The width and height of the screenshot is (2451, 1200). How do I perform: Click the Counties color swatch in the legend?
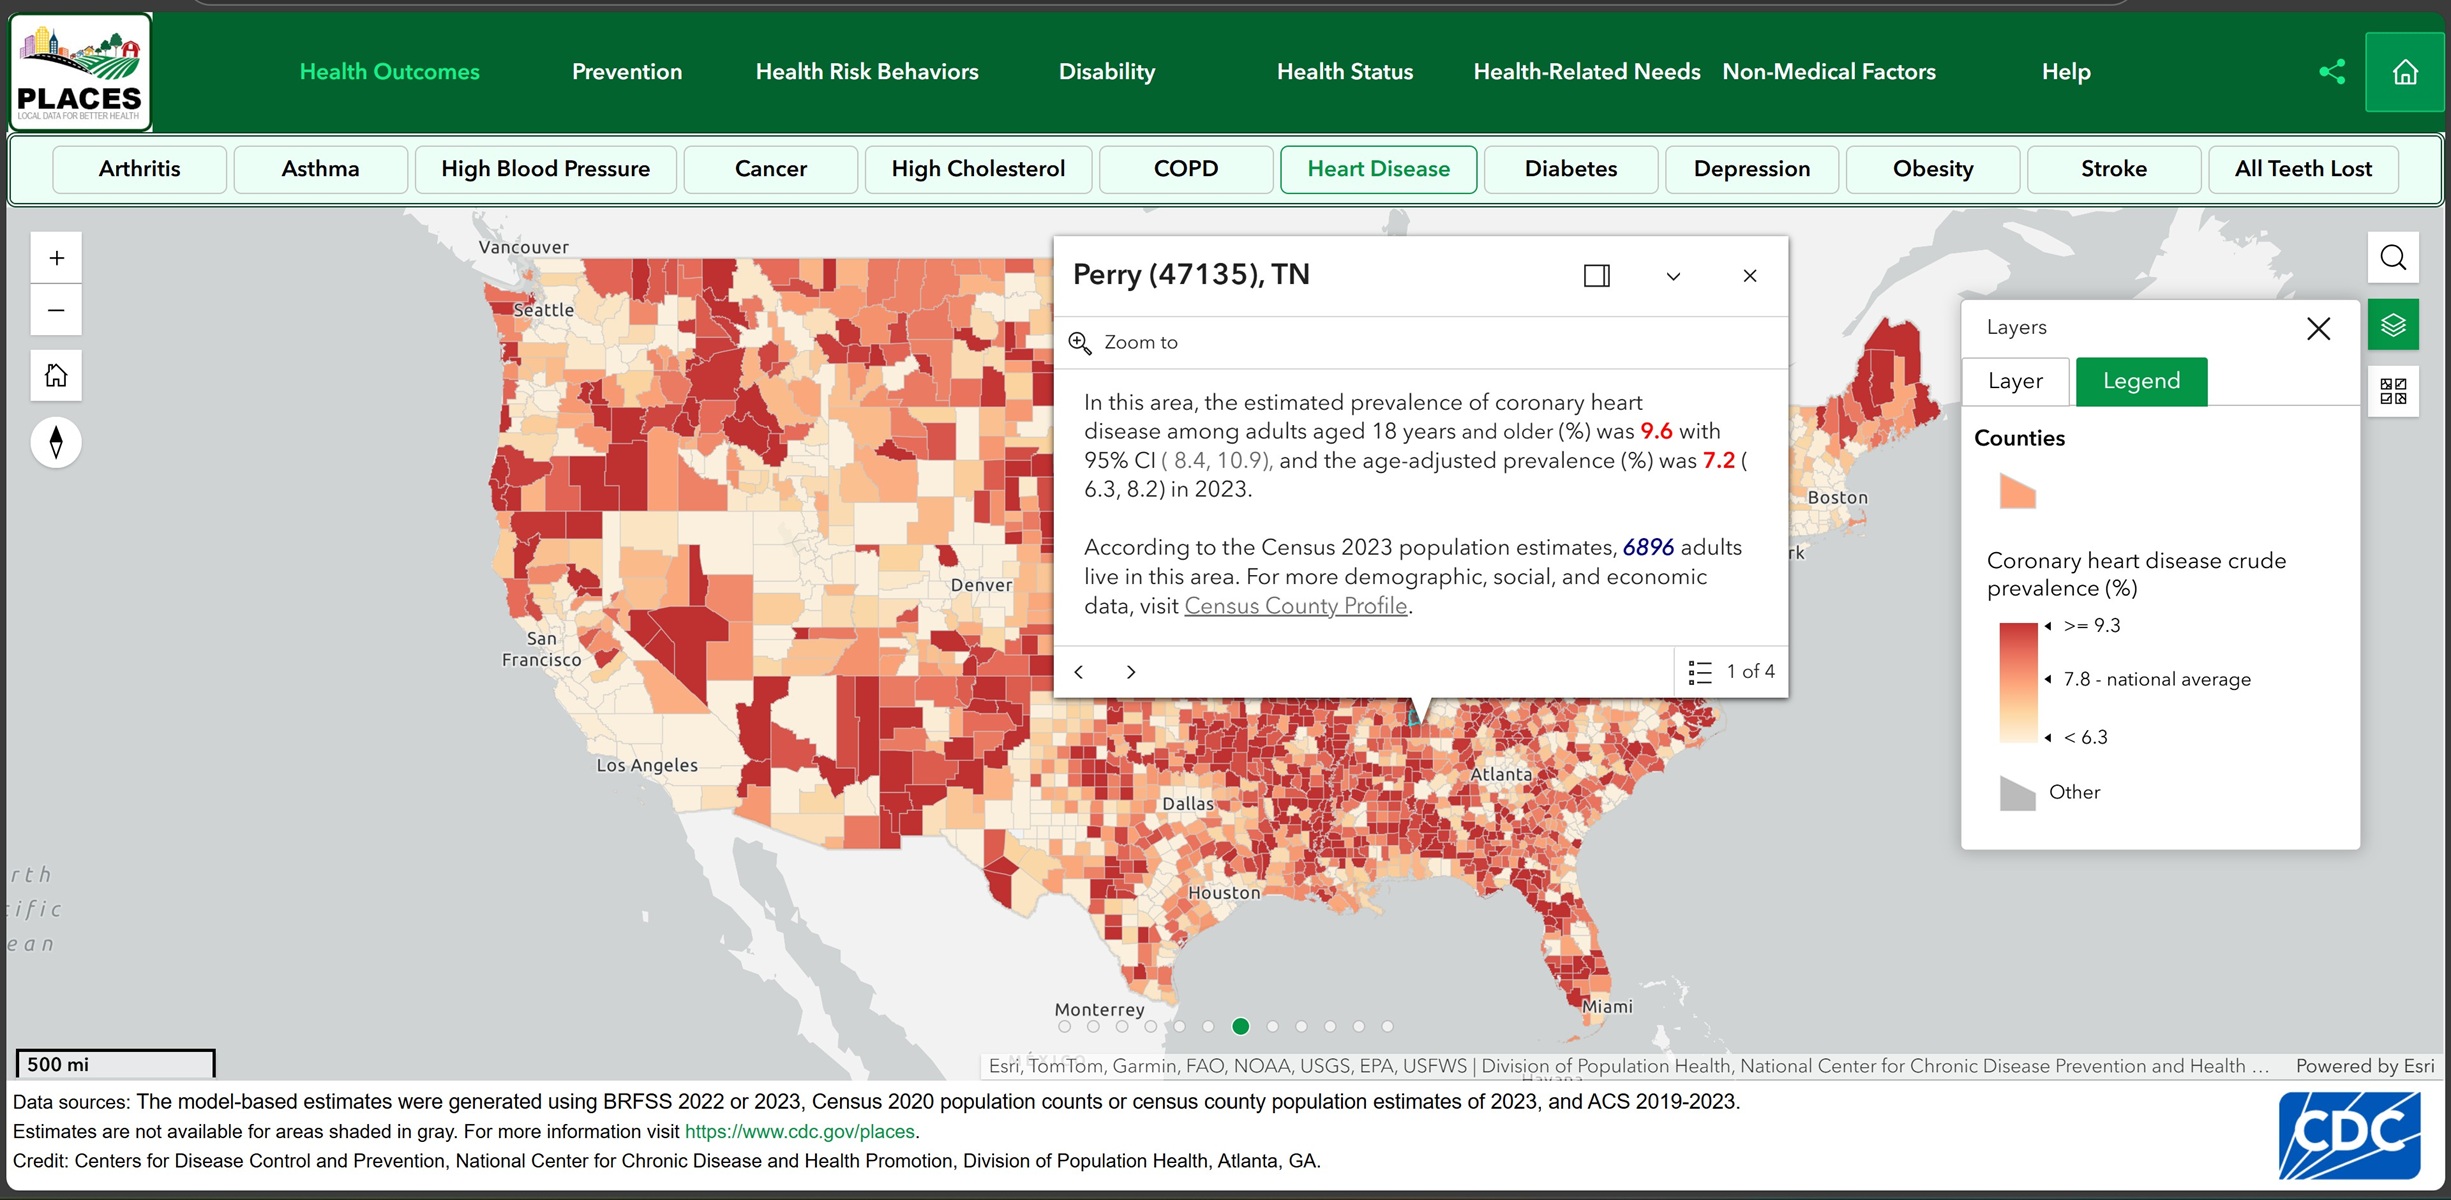[x=2016, y=492]
